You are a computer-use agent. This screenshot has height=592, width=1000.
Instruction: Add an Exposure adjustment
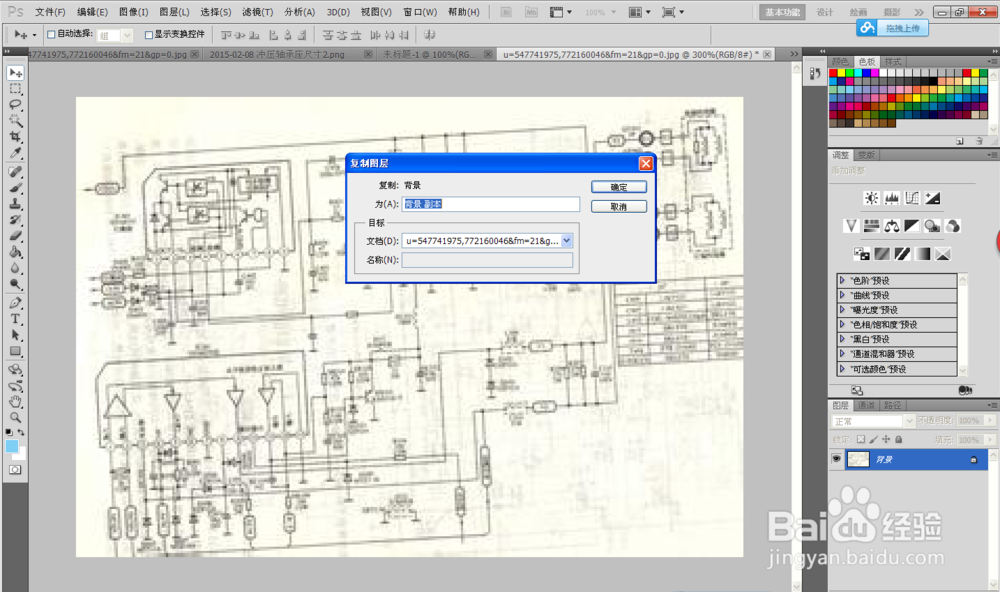pyautogui.click(x=932, y=198)
